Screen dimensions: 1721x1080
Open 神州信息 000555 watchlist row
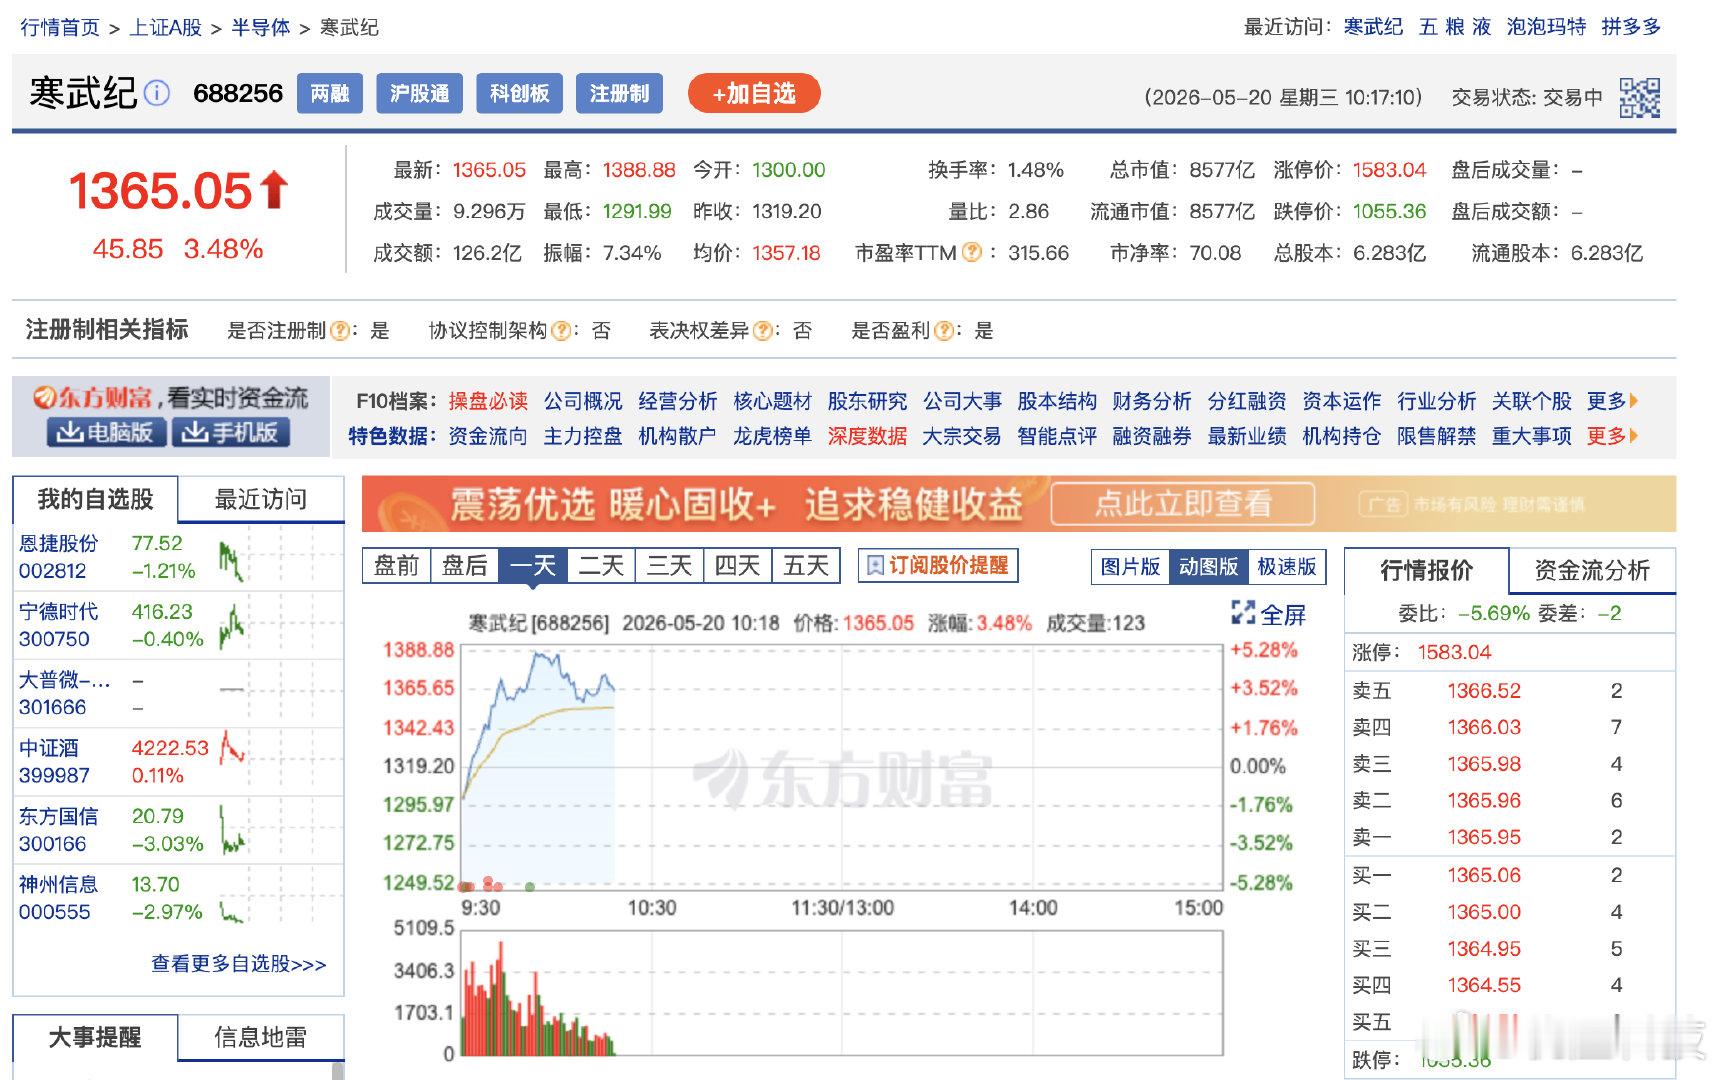(x=178, y=898)
